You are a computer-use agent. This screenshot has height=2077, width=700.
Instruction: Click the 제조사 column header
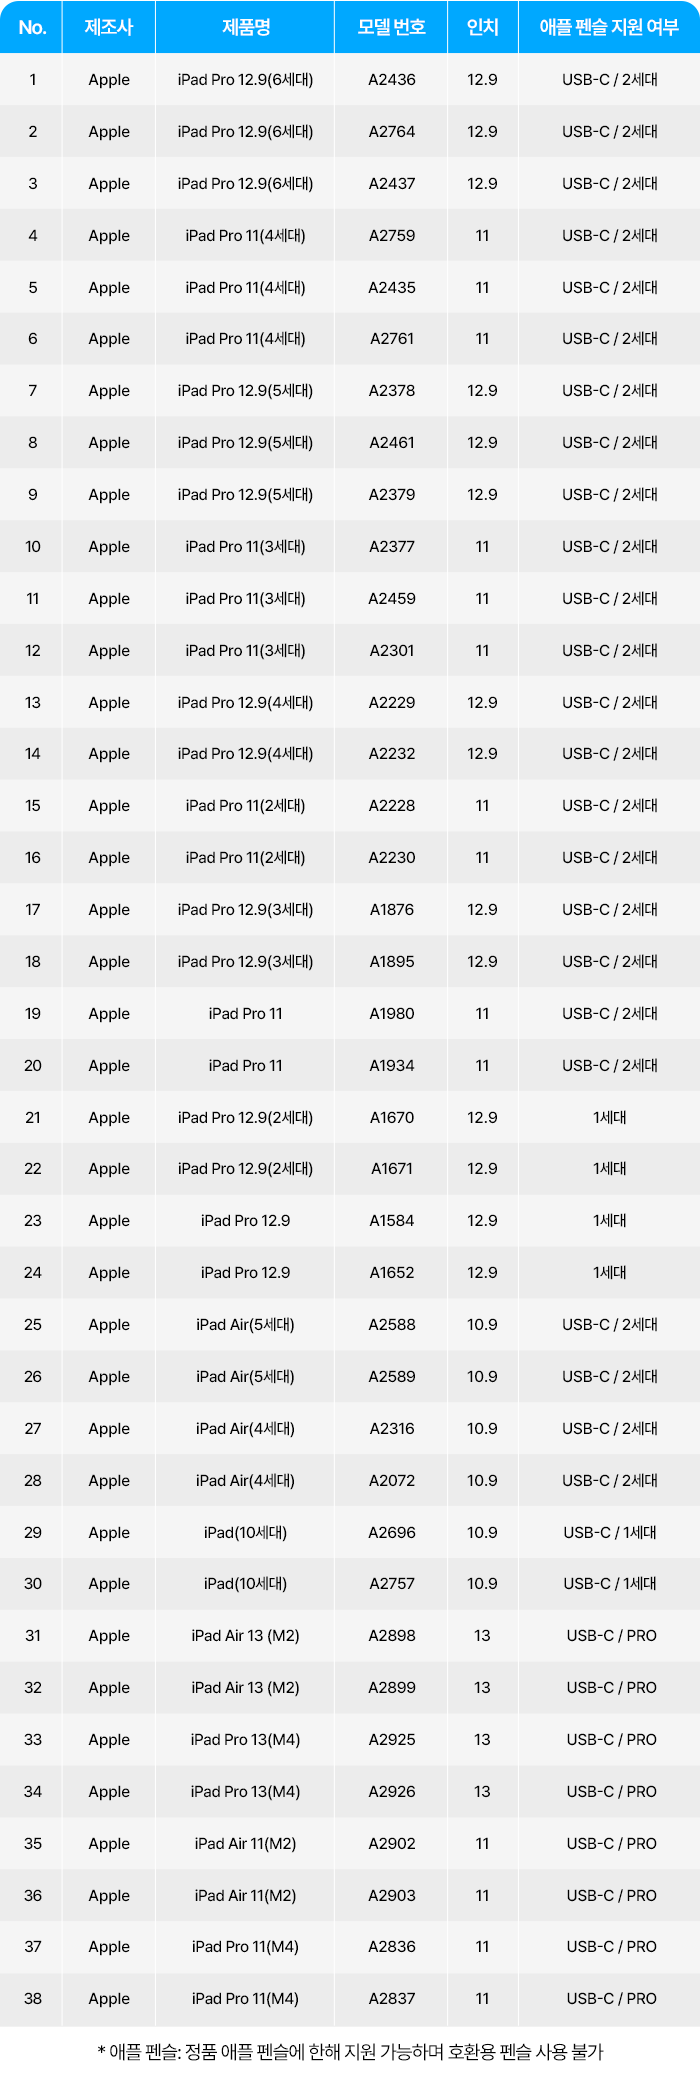tap(109, 27)
